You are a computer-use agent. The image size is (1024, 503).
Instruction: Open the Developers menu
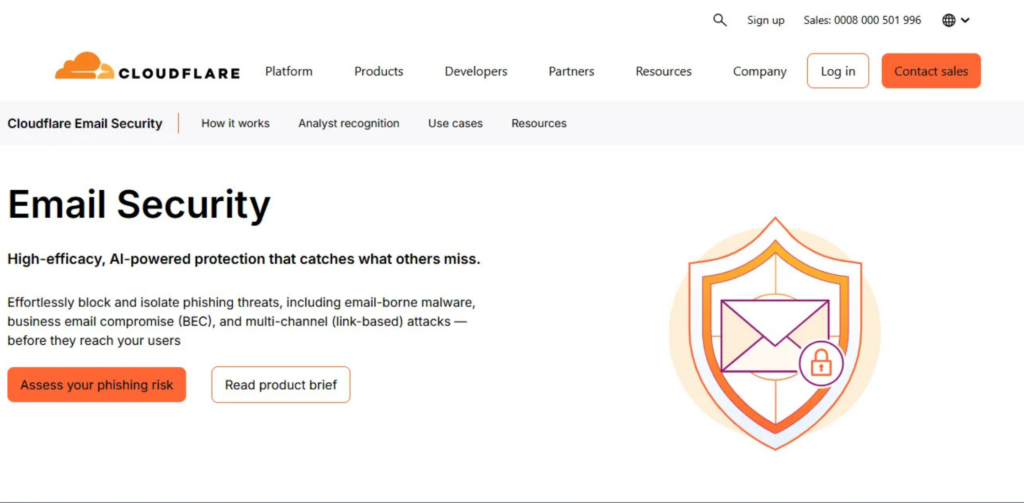(476, 72)
